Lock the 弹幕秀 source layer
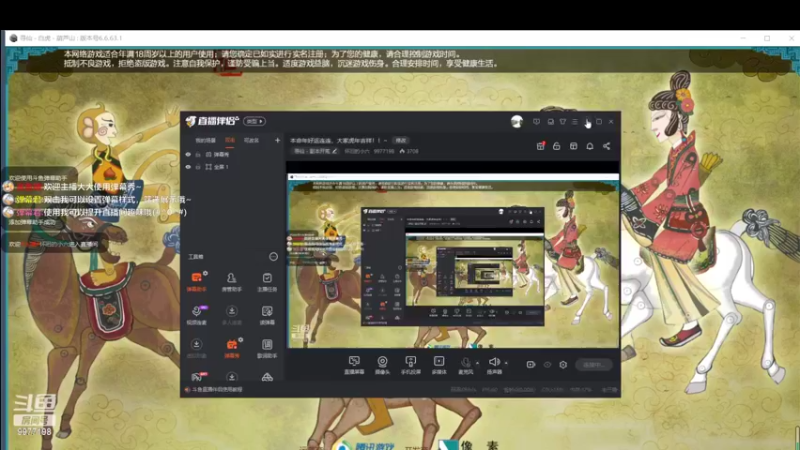This screenshot has width=800, height=450. coord(198,154)
